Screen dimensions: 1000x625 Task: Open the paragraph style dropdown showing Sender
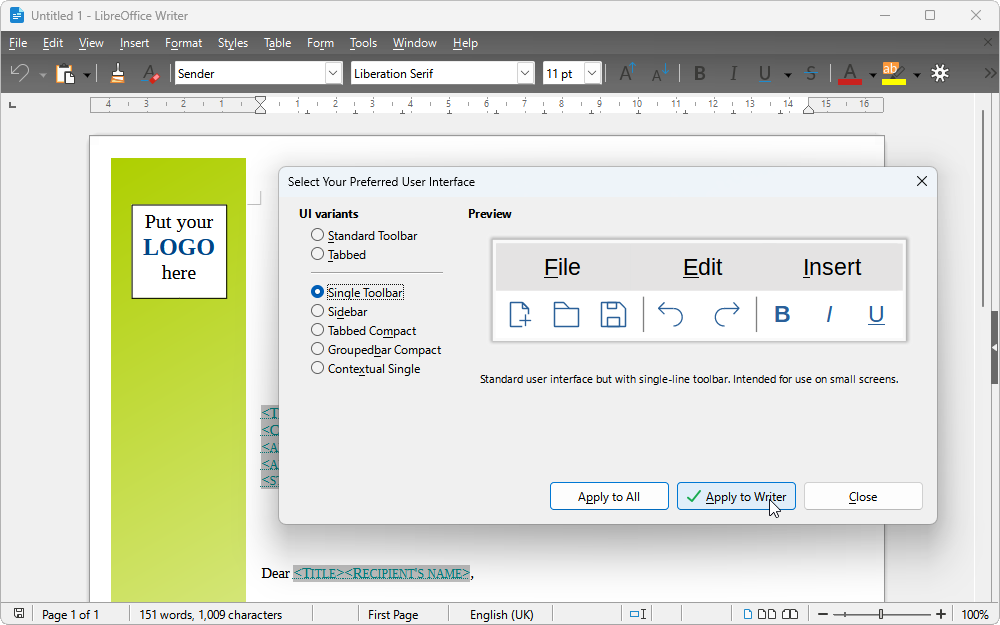[333, 73]
